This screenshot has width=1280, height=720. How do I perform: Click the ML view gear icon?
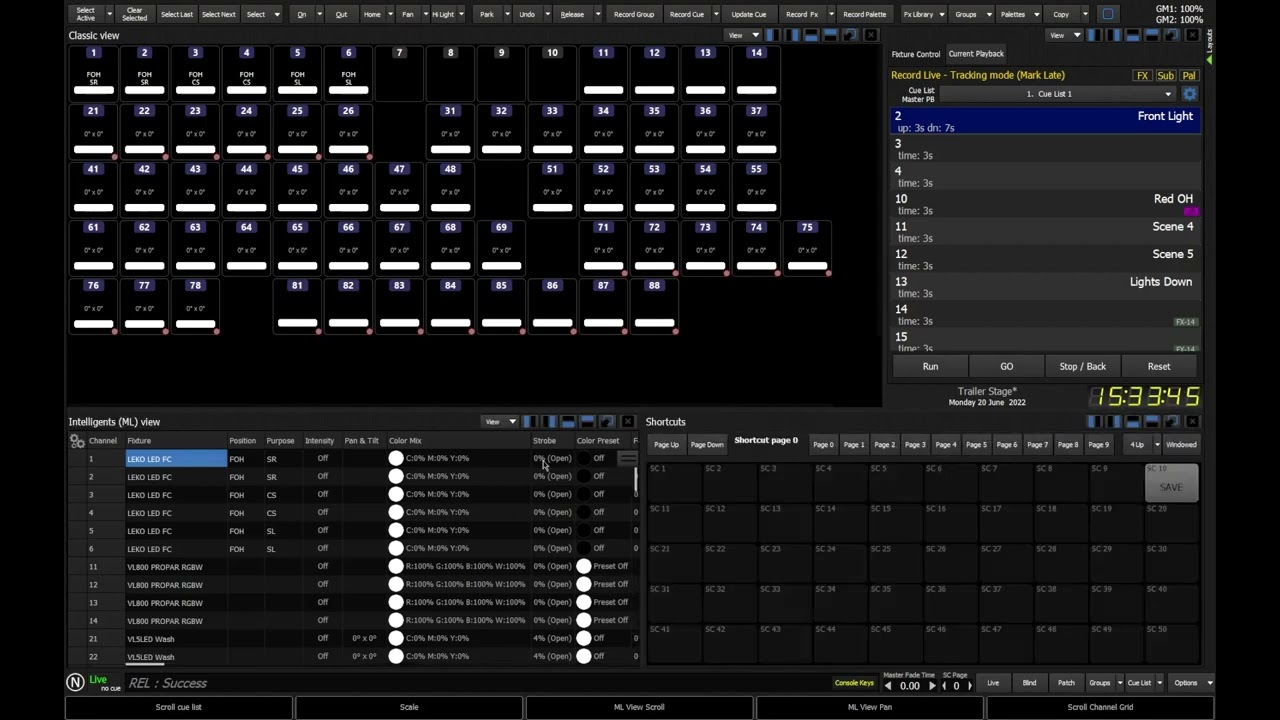click(76, 440)
